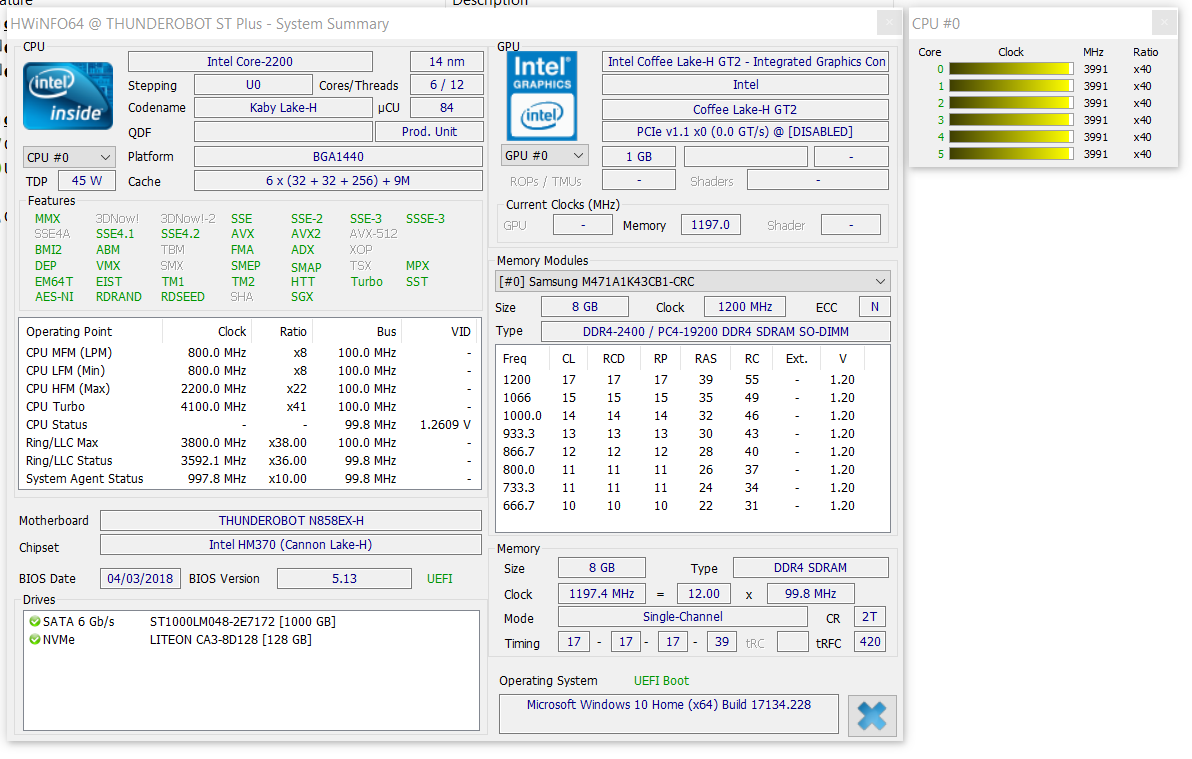Click the Prod. Unit field
Screen dimensions: 1192x759
430,132
